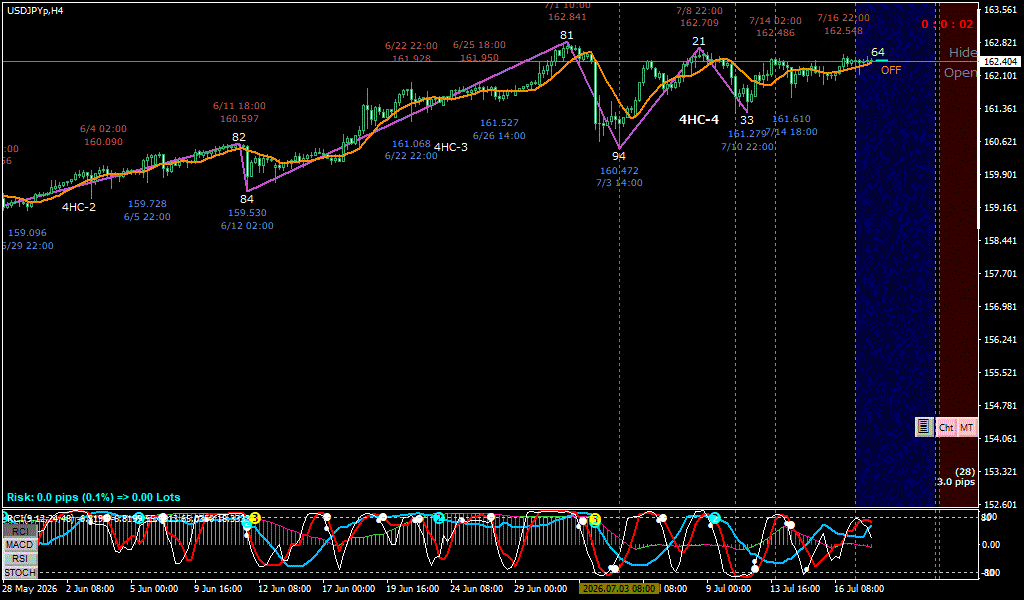Click the Open button at right edge

tap(961, 72)
